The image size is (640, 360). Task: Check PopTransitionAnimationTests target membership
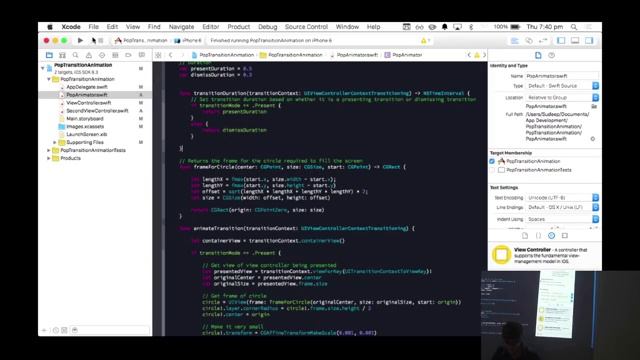(492, 170)
